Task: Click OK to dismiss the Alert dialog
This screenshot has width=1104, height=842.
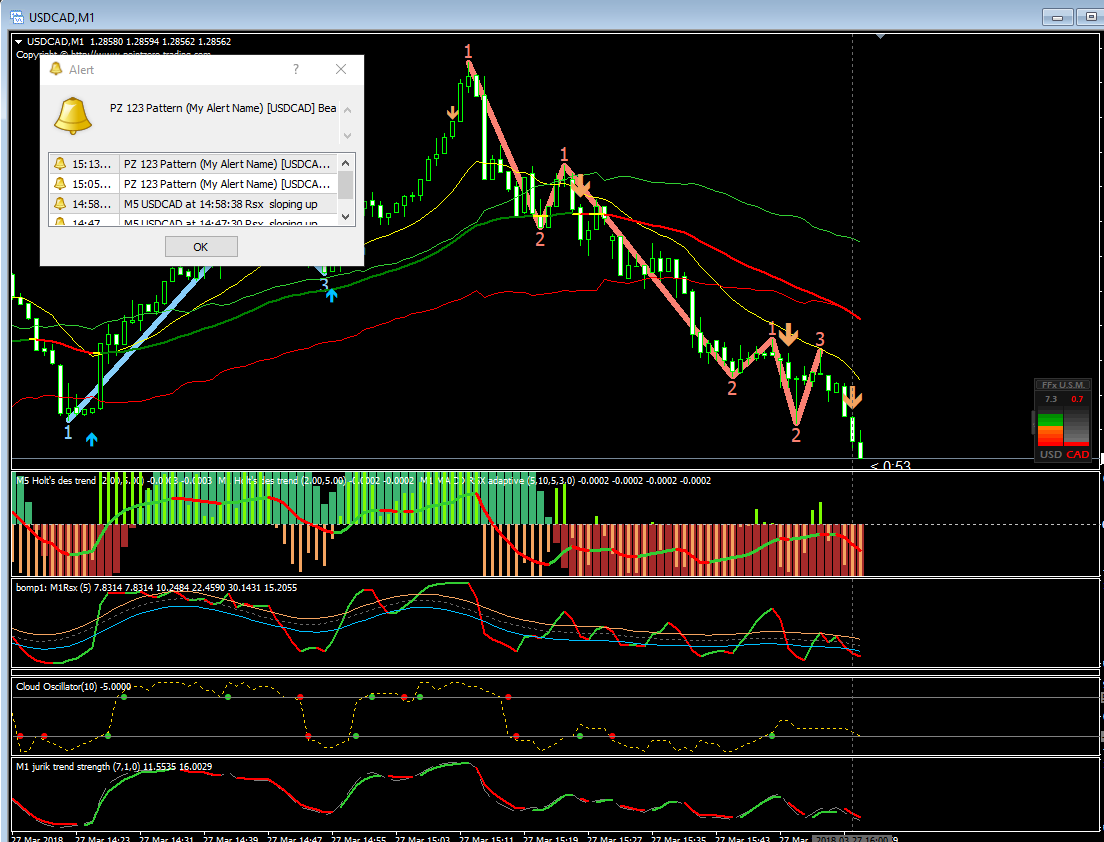Action: tap(201, 247)
